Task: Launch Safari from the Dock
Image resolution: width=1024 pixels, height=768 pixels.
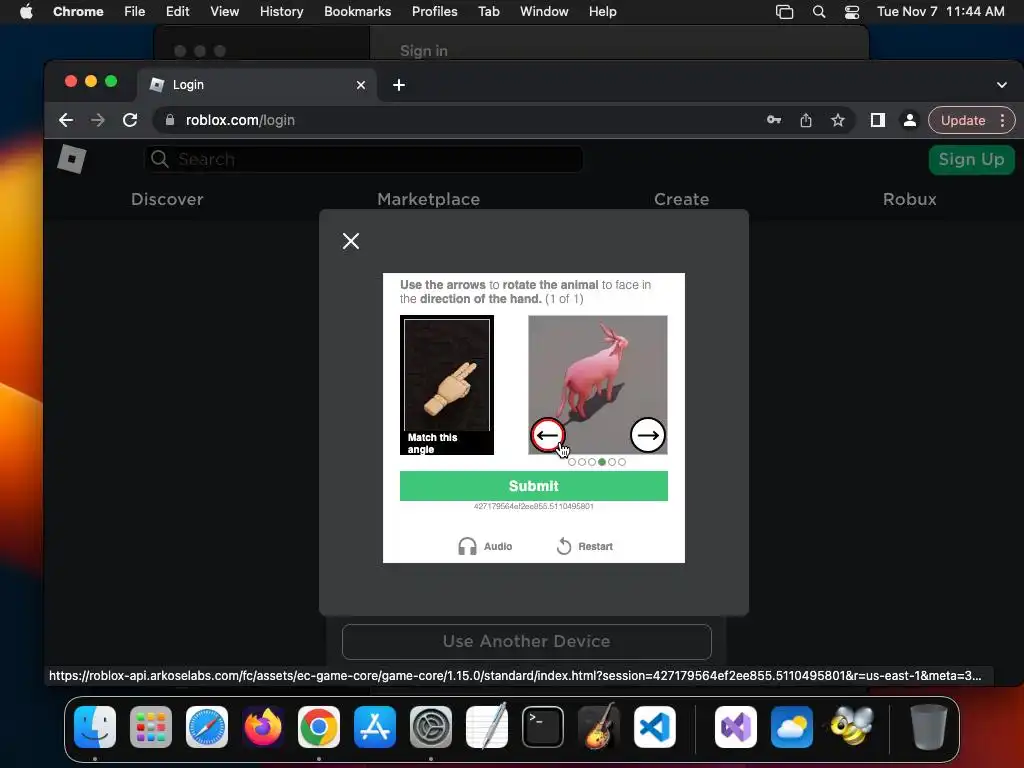Action: click(x=207, y=726)
